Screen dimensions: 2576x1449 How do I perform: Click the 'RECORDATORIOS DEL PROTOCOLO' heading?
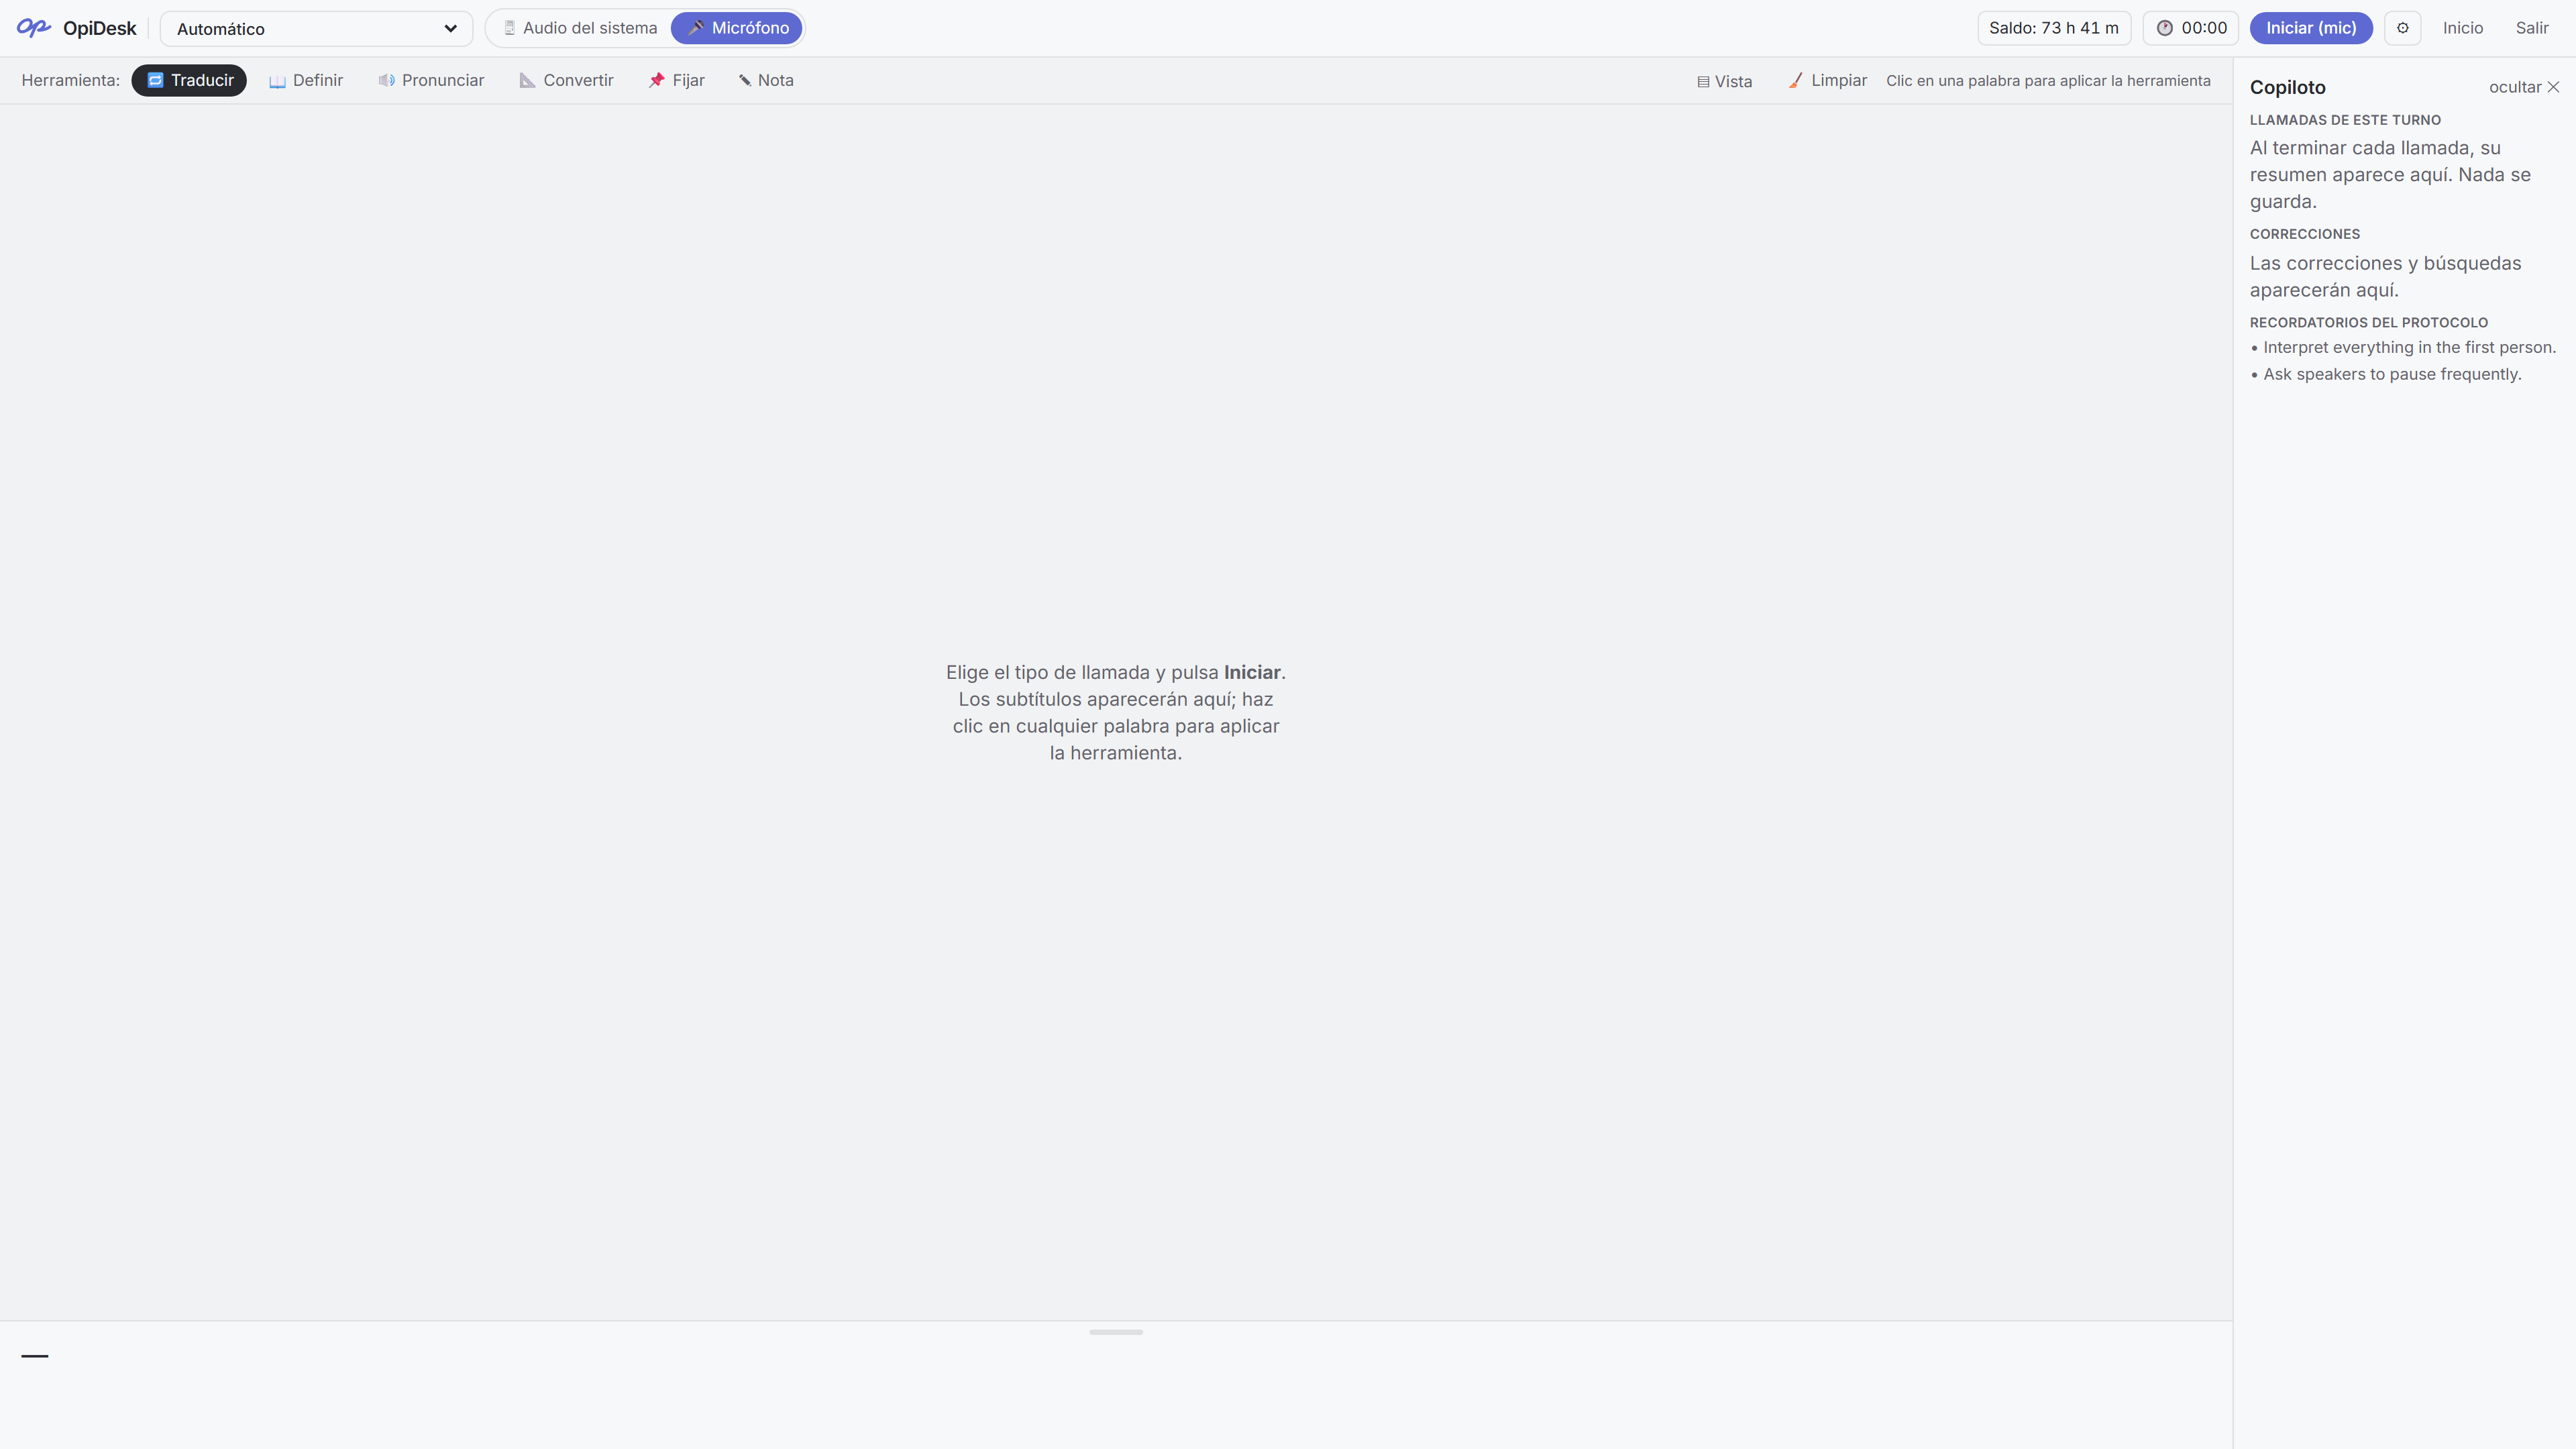pyautogui.click(x=2369, y=322)
